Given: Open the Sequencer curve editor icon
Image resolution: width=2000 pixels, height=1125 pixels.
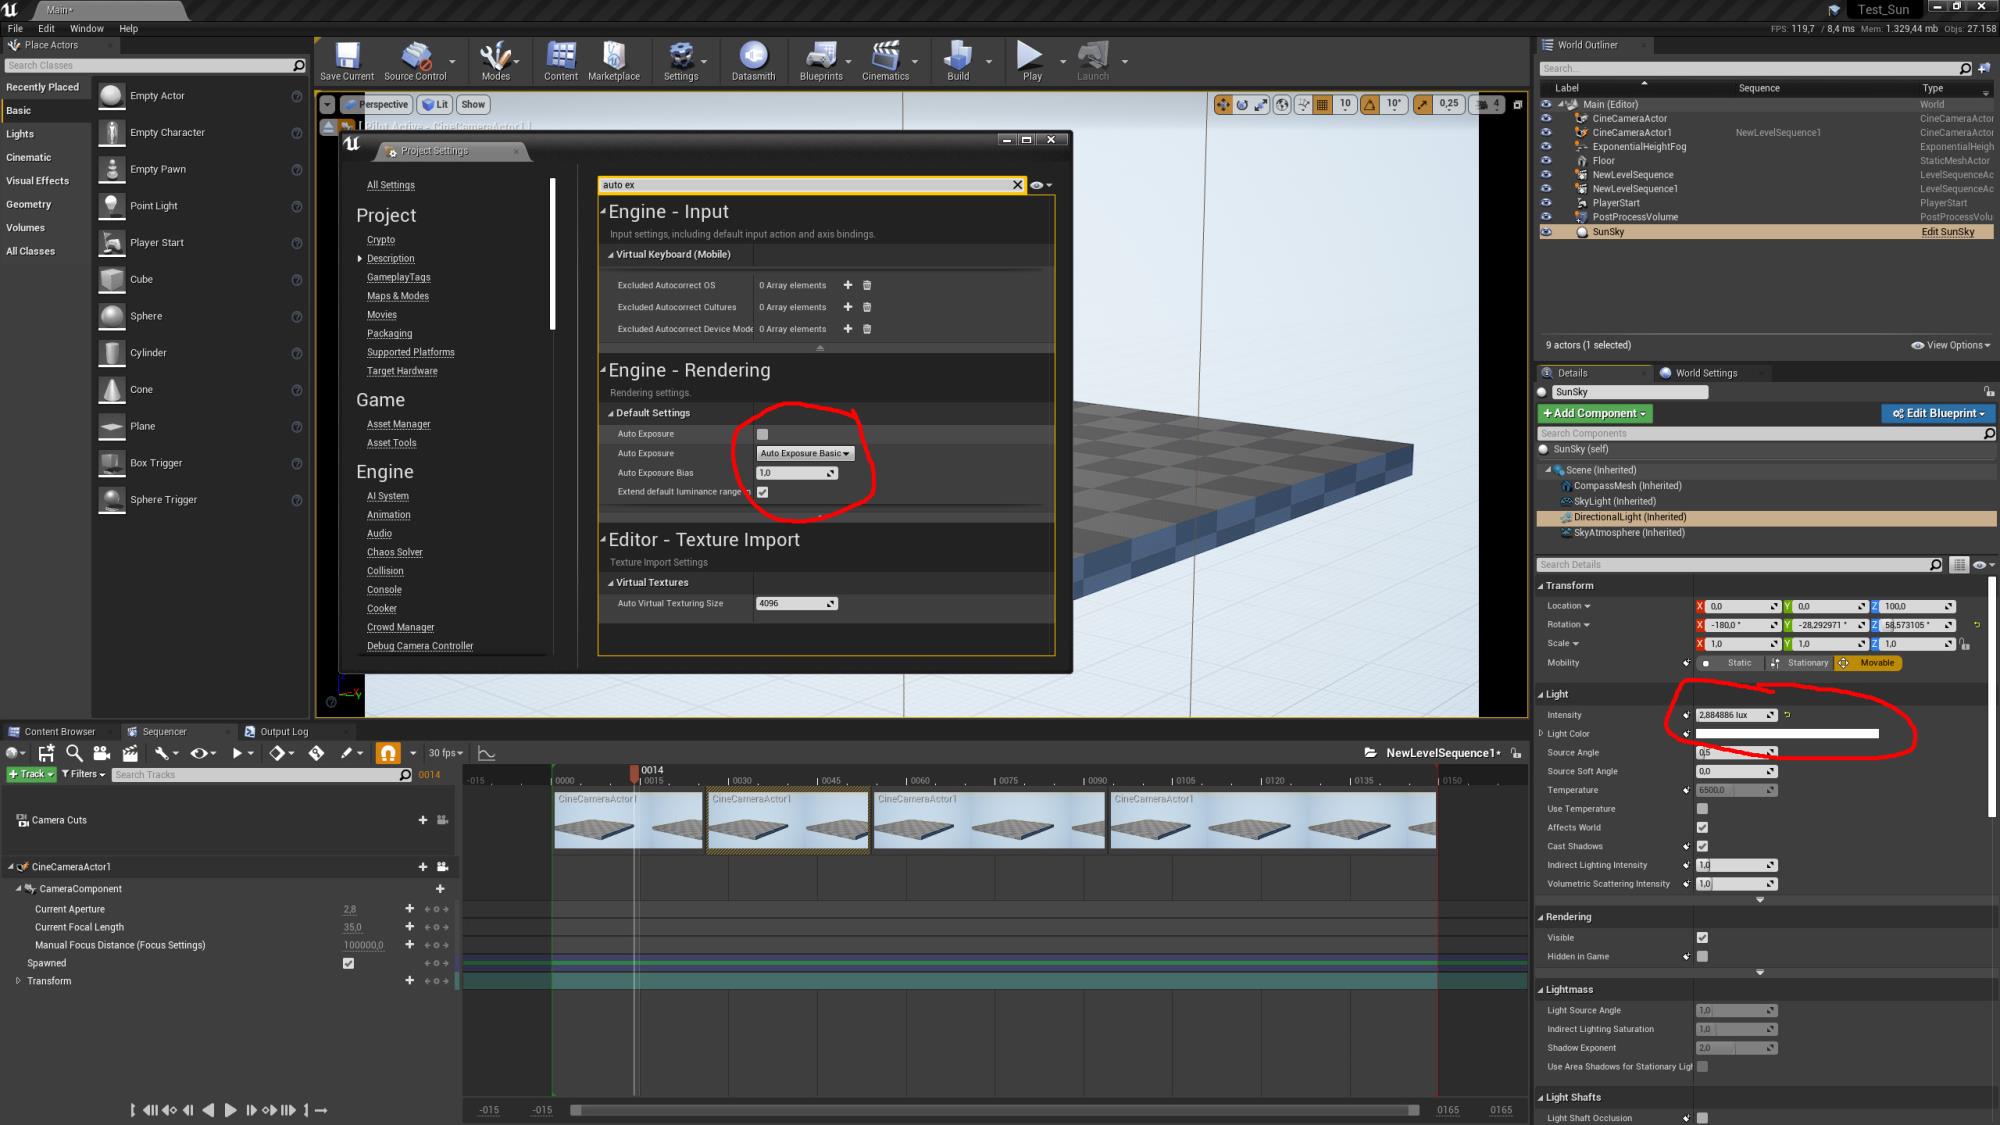Looking at the screenshot, I should point(487,753).
